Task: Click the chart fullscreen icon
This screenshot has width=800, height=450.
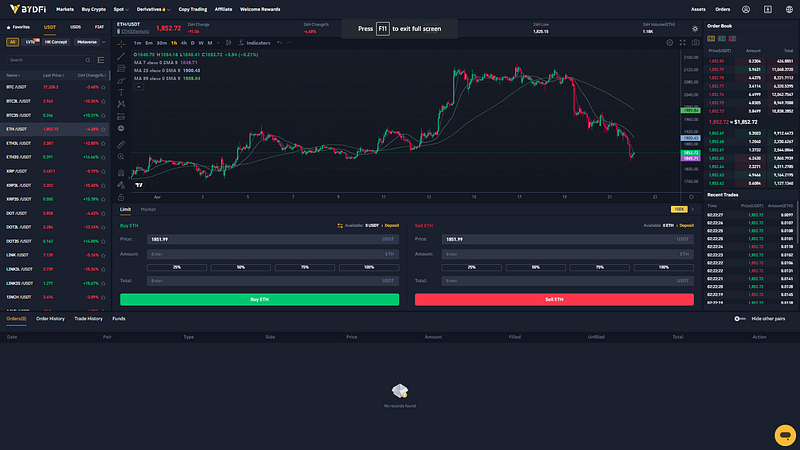Action: tap(683, 43)
